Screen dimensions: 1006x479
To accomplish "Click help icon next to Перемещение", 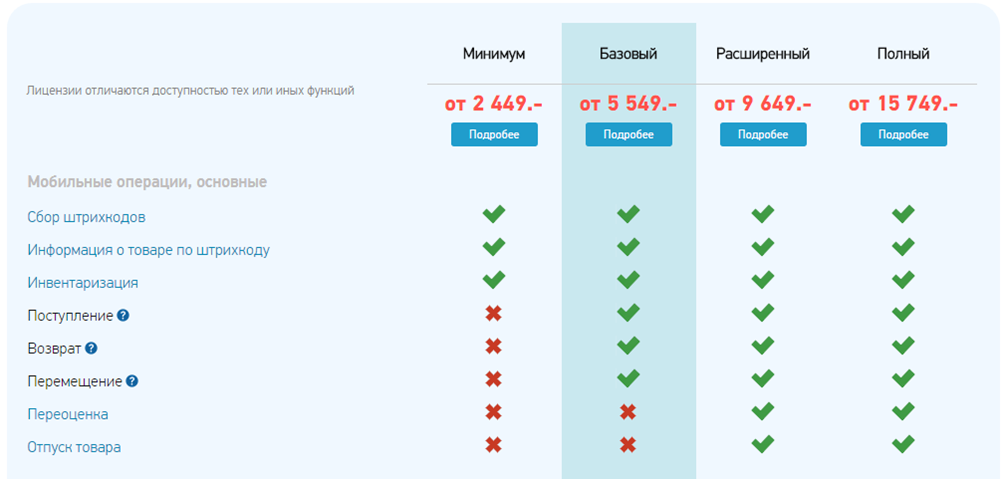I will point(132,382).
